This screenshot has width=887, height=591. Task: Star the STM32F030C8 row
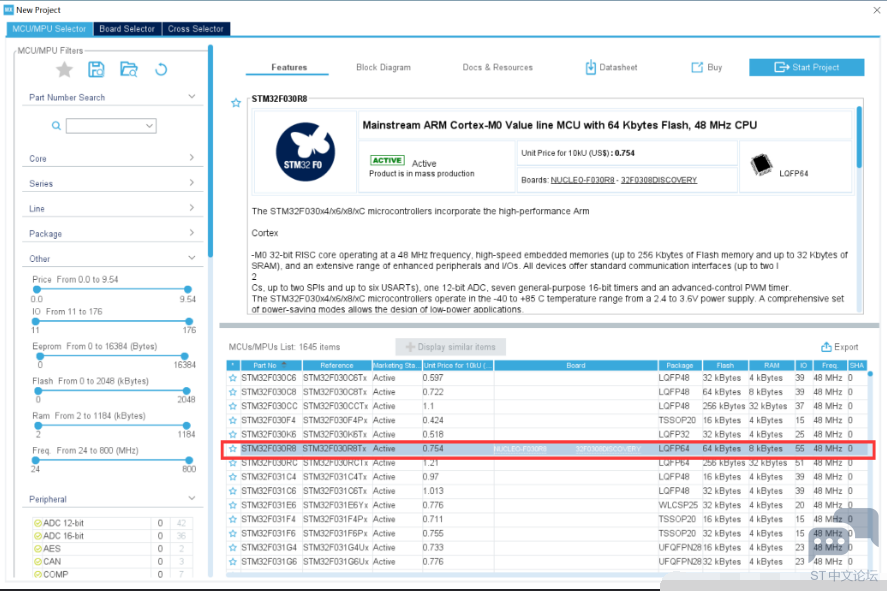coord(232,392)
